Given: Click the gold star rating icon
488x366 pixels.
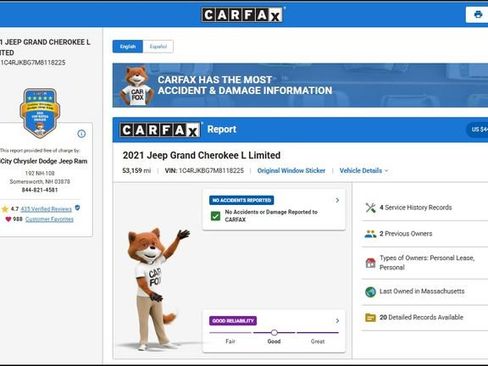Looking at the screenshot, I should coord(5,209).
